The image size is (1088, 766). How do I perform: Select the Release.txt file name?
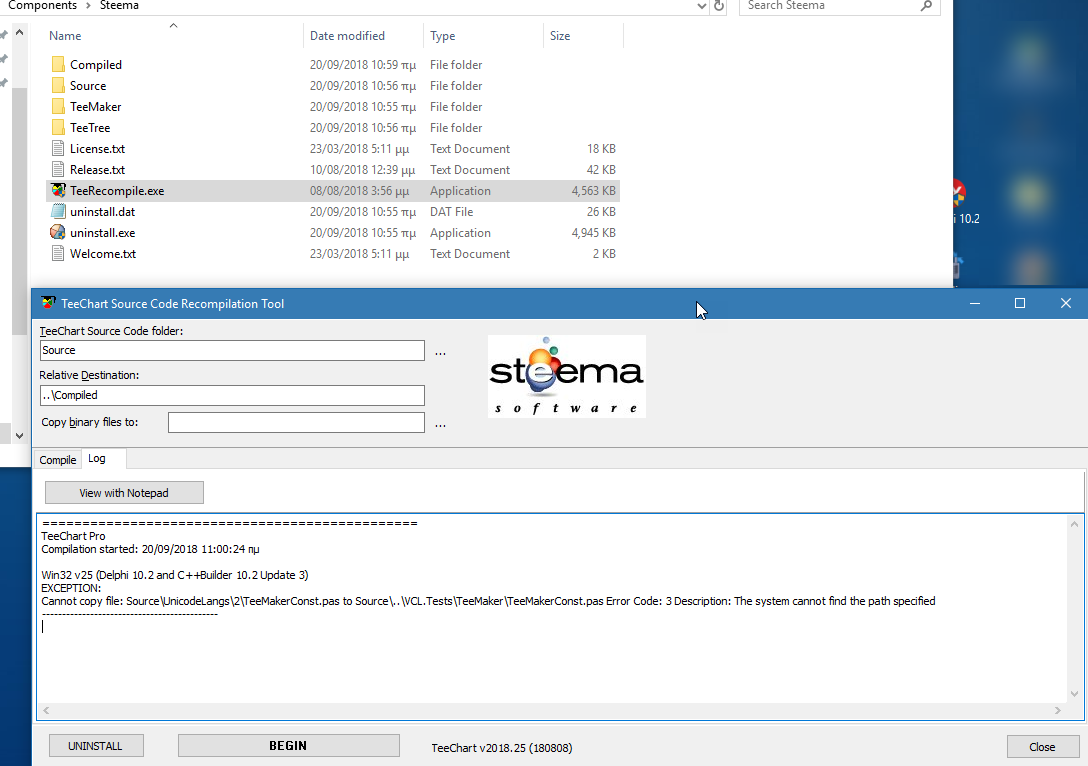[x=97, y=169]
